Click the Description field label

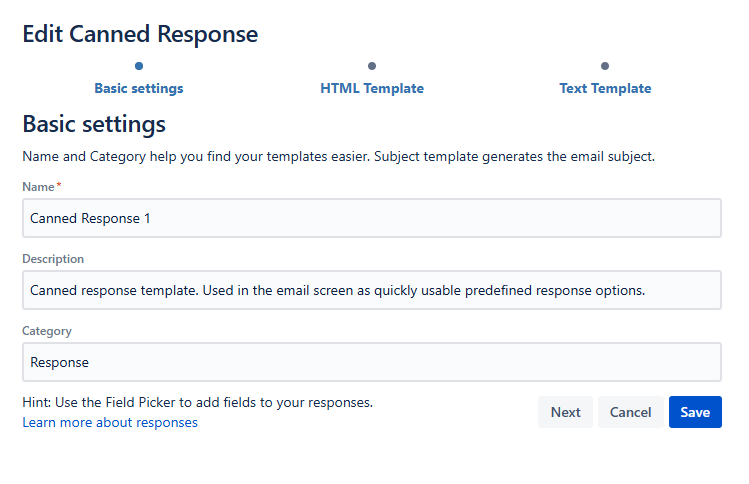pyautogui.click(x=53, y=259)
